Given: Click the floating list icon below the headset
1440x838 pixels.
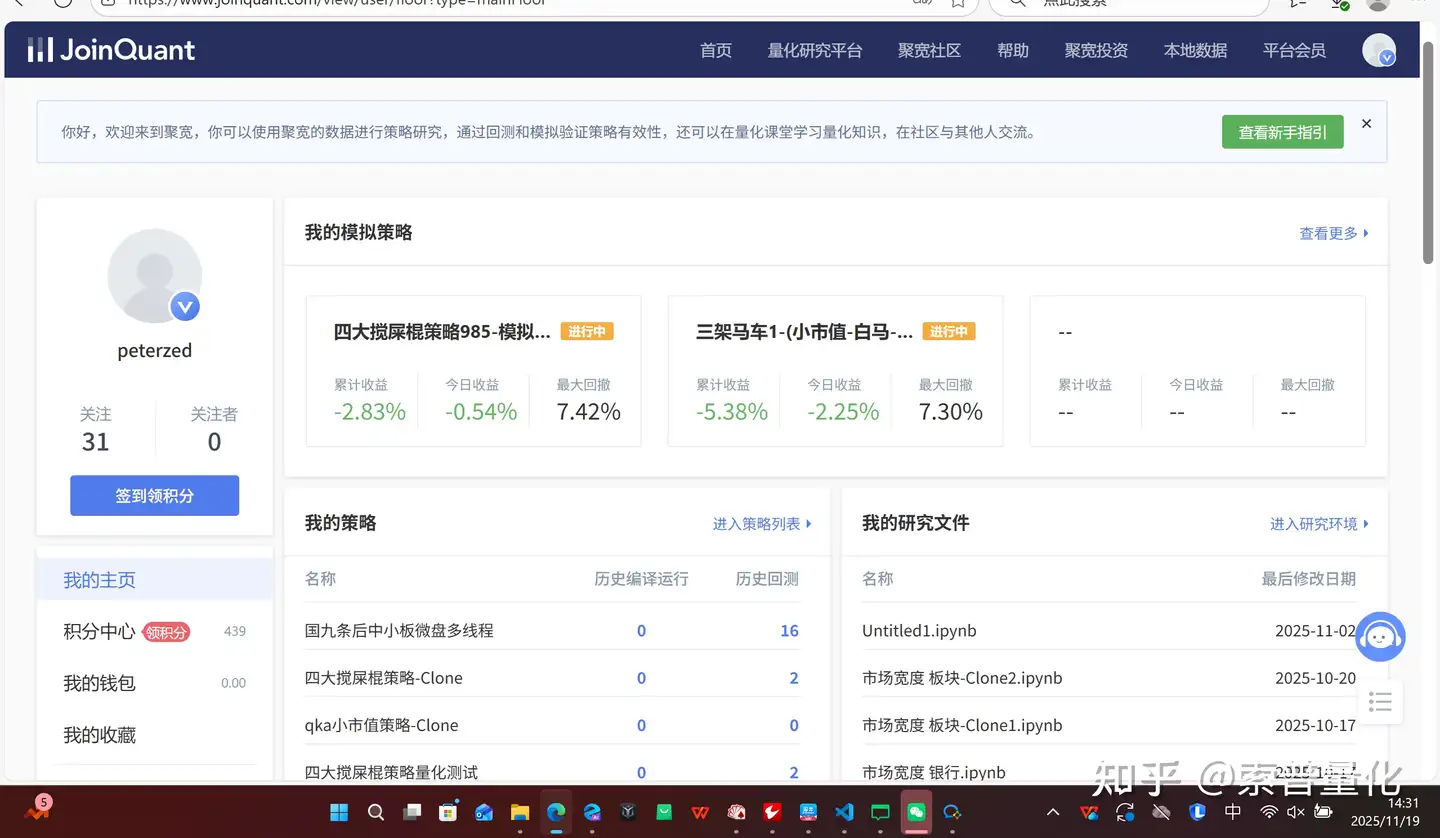Looking at the screenshot, I should coord(1380,703).
